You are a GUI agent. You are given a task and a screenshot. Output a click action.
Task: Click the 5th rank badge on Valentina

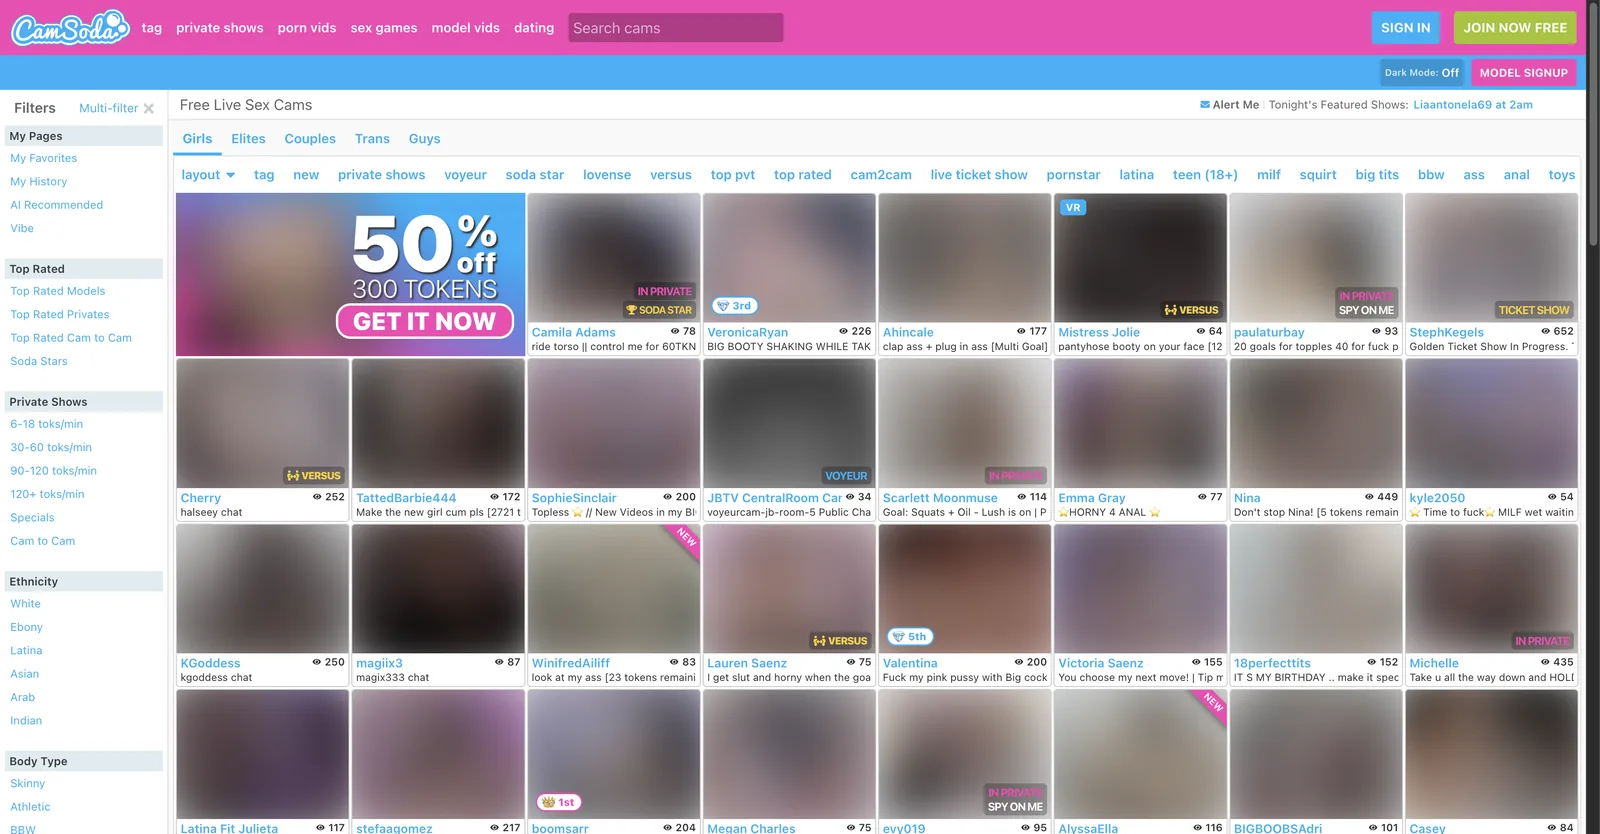click(x=910, y=637)
